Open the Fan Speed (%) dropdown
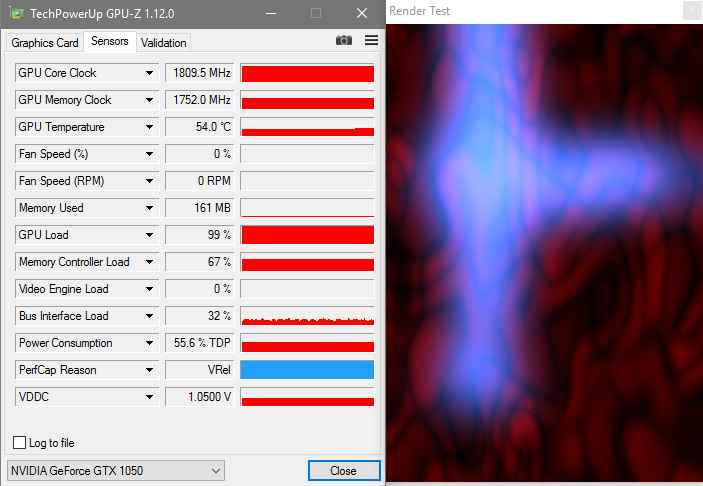The height and width of the screenshot is (486, 703). (149, 154)
